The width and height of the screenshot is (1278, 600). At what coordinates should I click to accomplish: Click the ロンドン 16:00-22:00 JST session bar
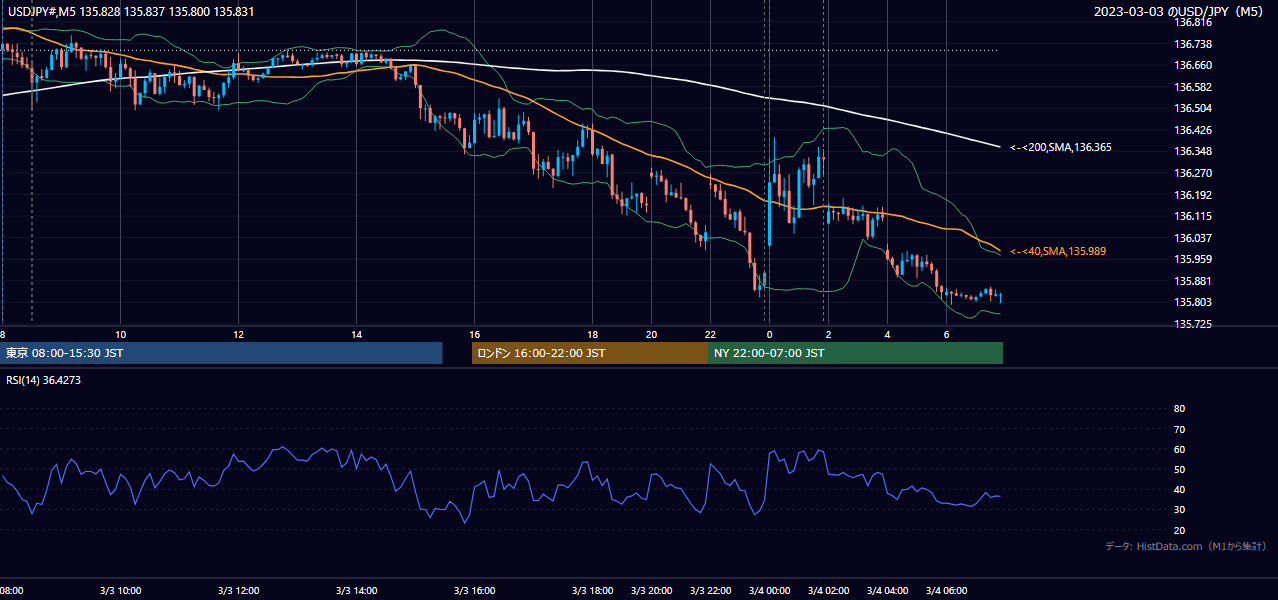click(x=589, y=353)
